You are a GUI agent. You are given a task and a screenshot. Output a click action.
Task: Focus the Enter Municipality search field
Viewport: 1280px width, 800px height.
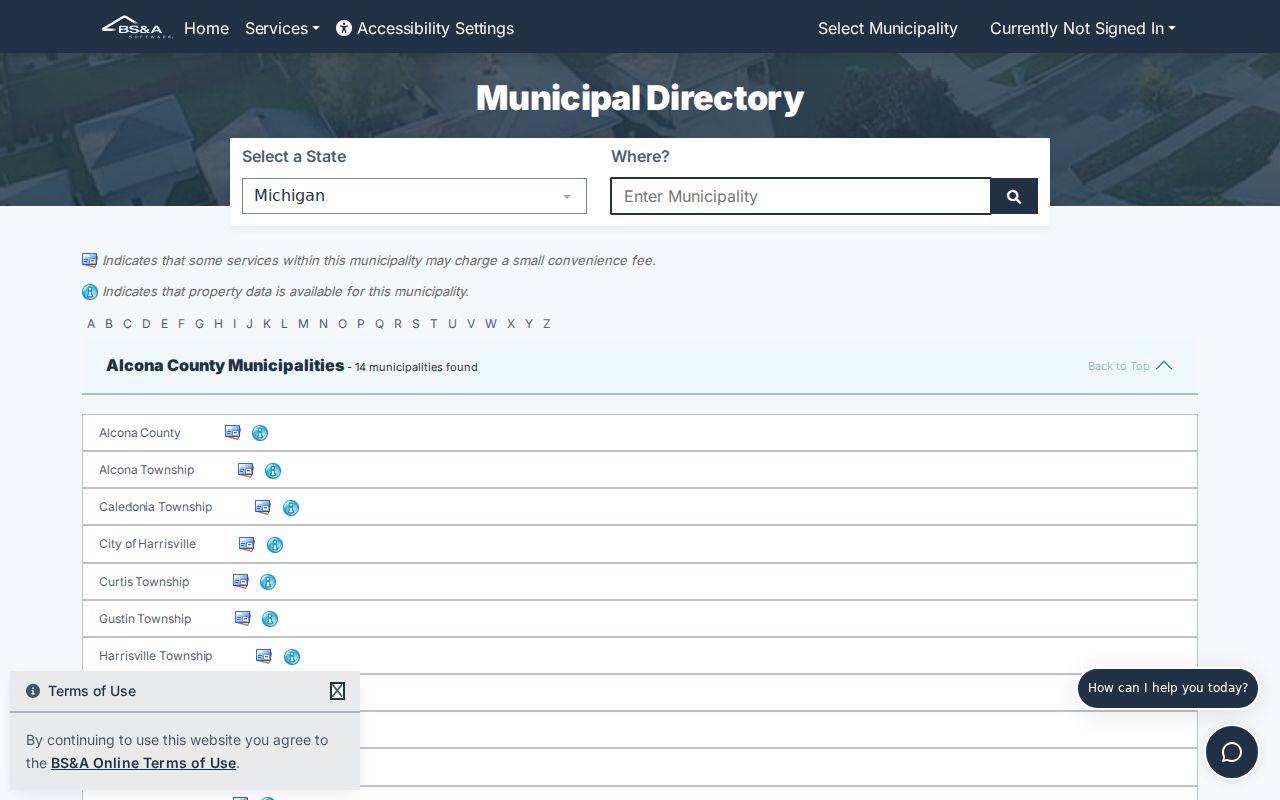[801, 196]
